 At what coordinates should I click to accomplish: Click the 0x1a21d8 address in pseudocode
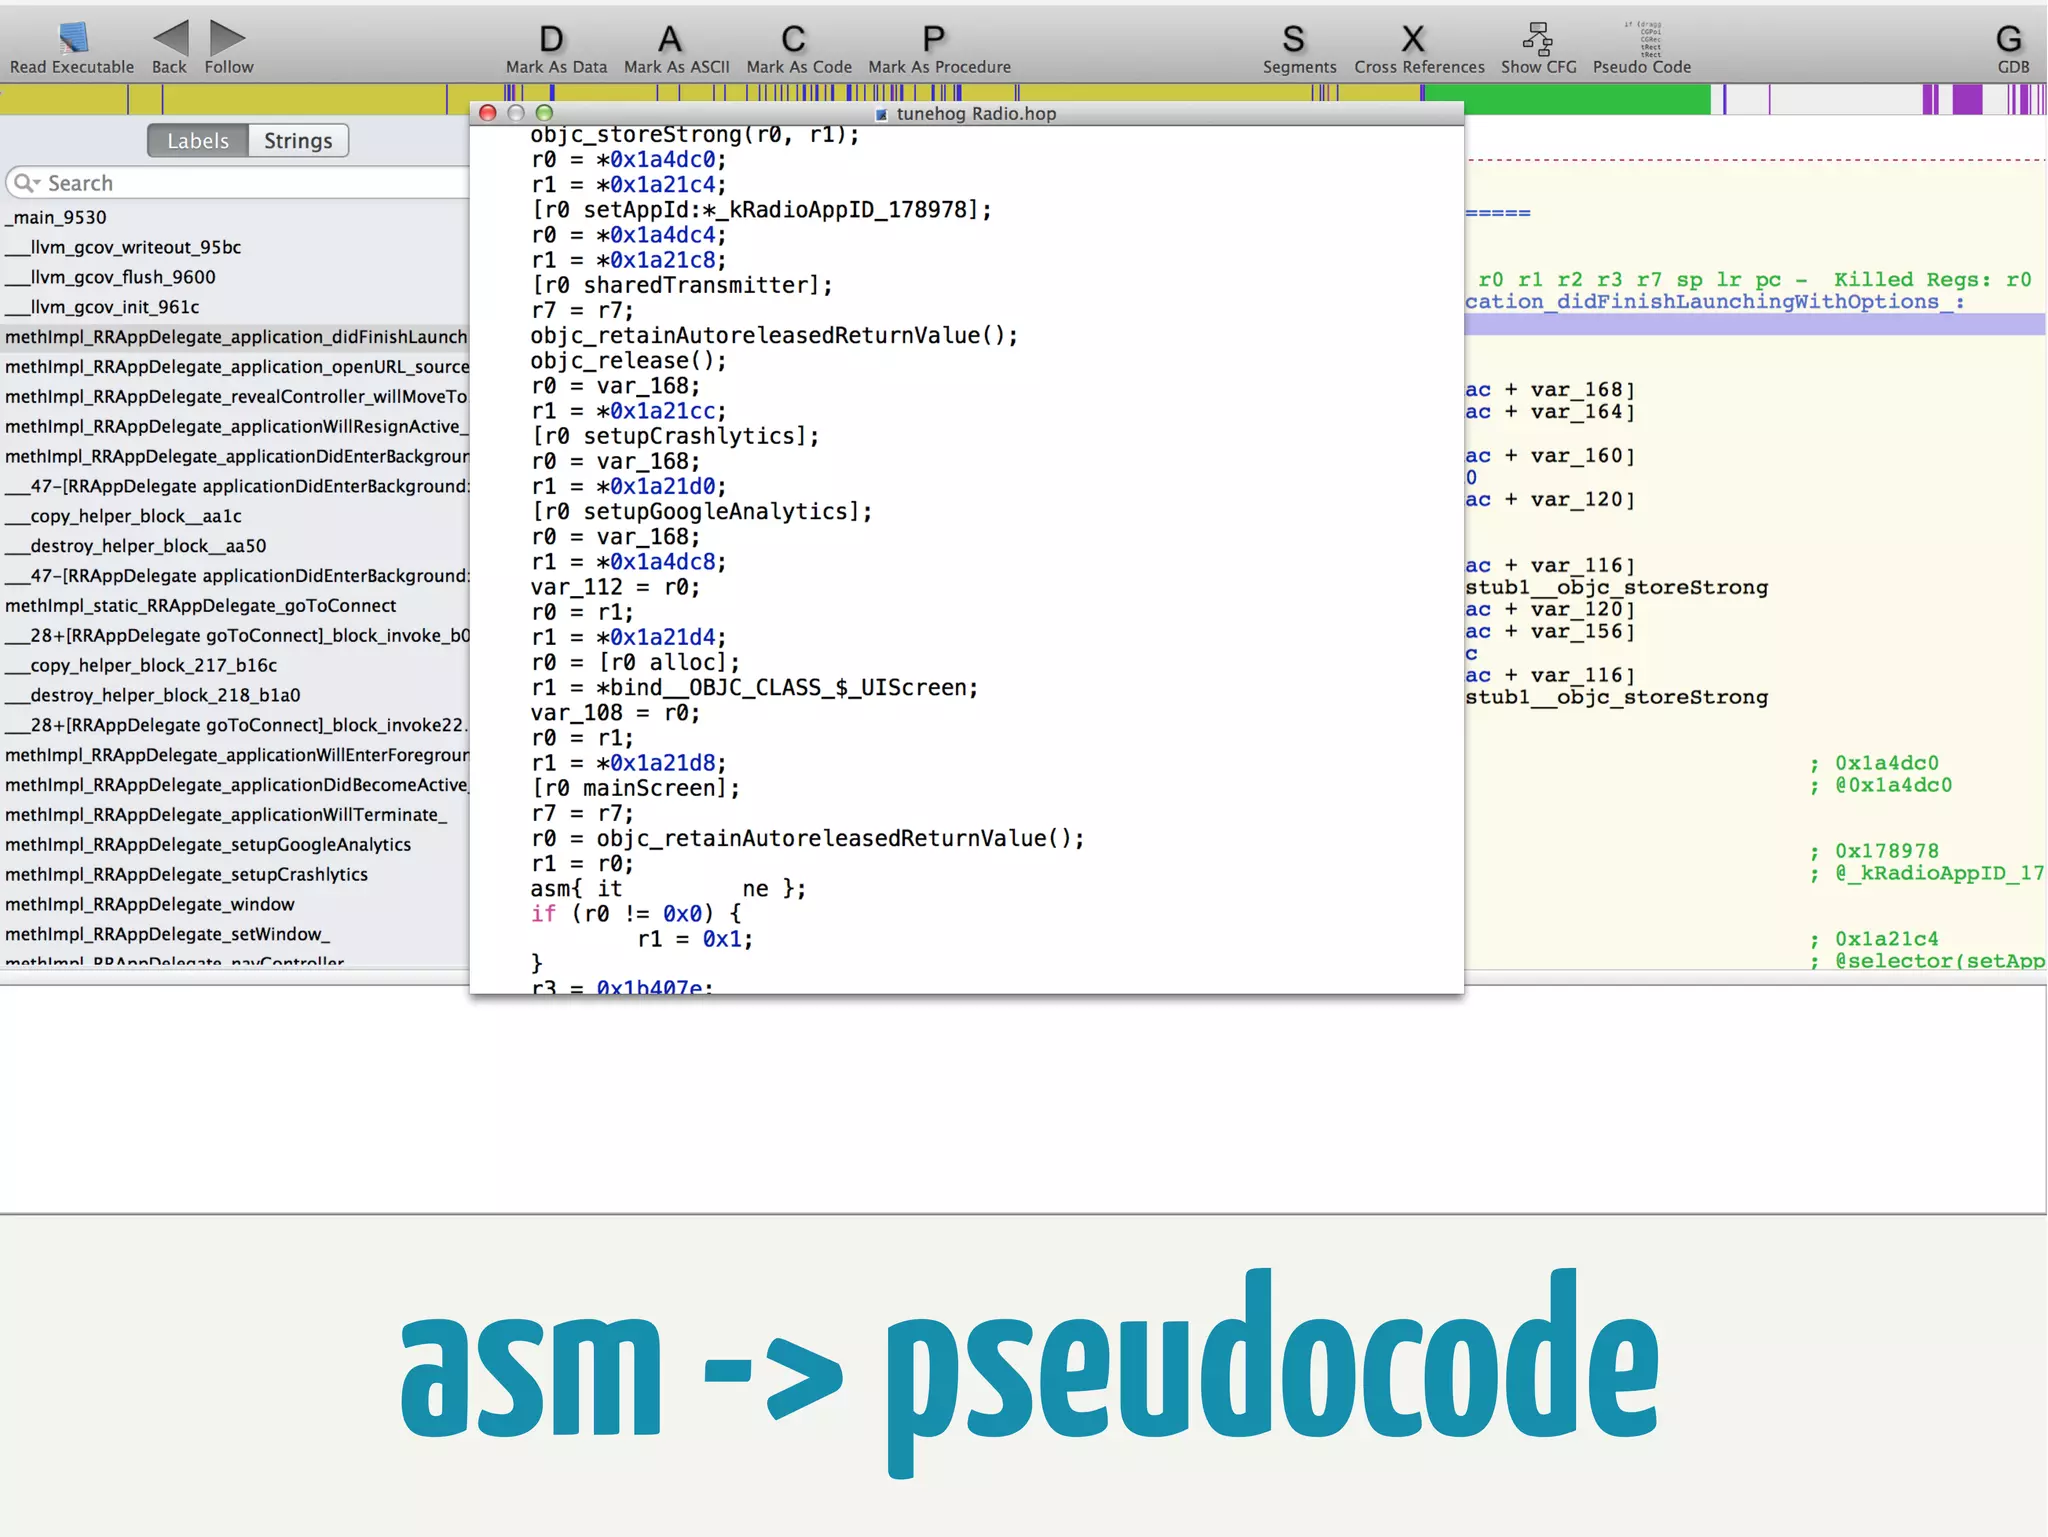point(663,763)
